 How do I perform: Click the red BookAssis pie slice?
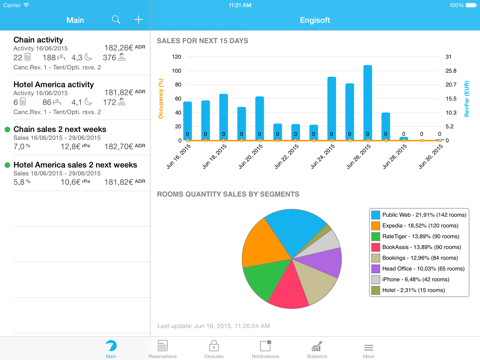tap(289, 287)
